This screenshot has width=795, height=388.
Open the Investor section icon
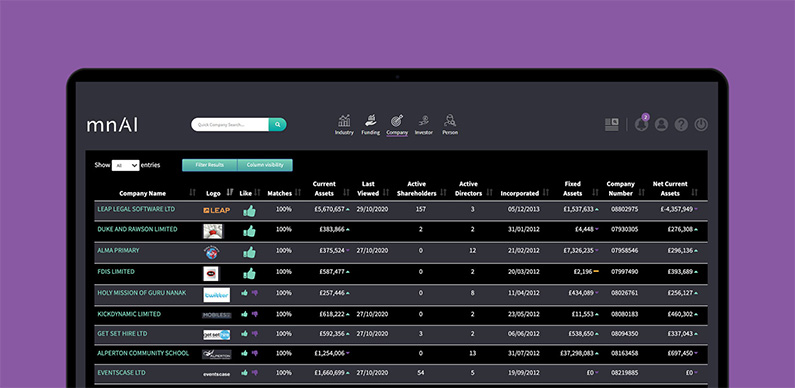(x=423, y=121)
